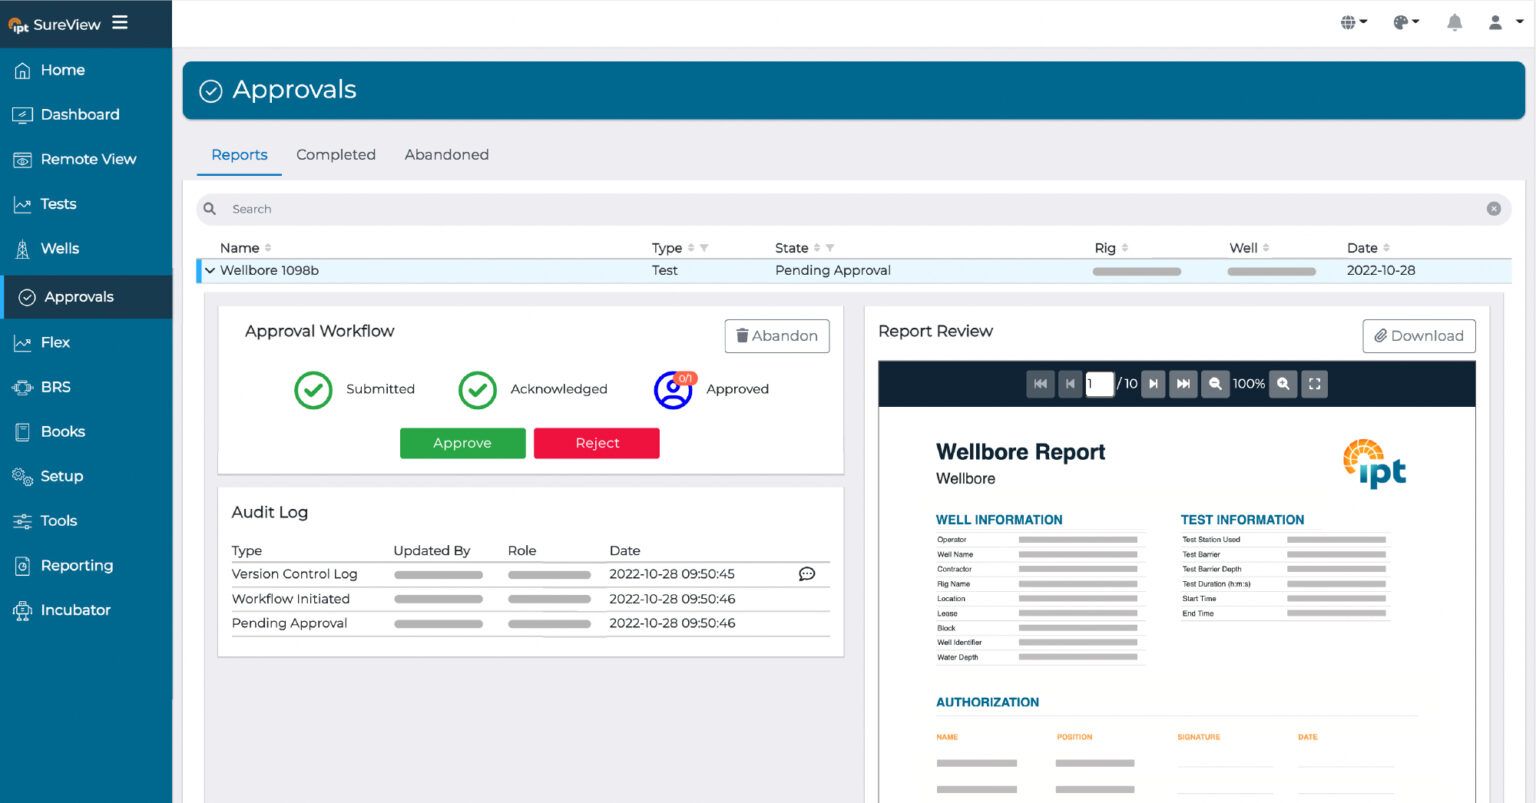Open the color theme palette picker
The image size is (1536, 803).
[x=1405, y=22]
